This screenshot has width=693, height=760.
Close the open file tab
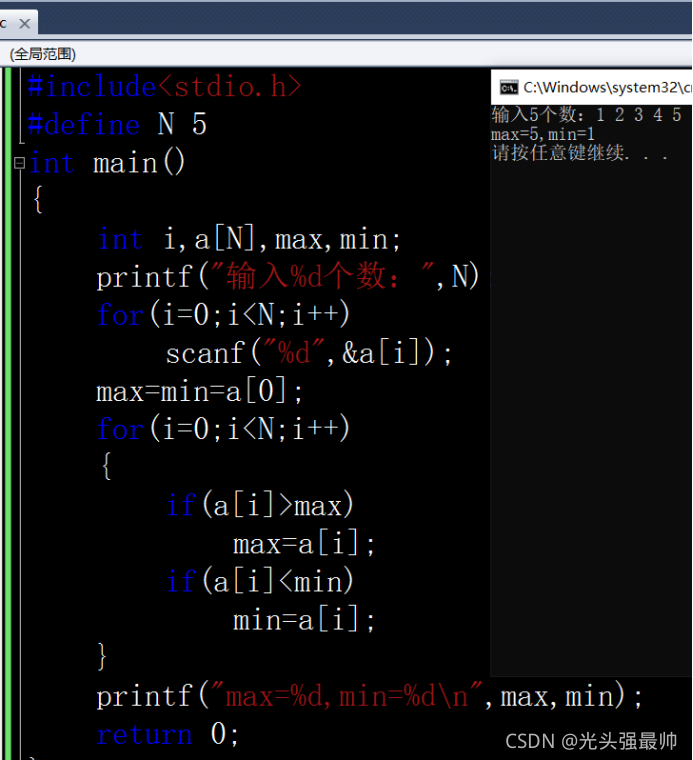click(25, 23)
